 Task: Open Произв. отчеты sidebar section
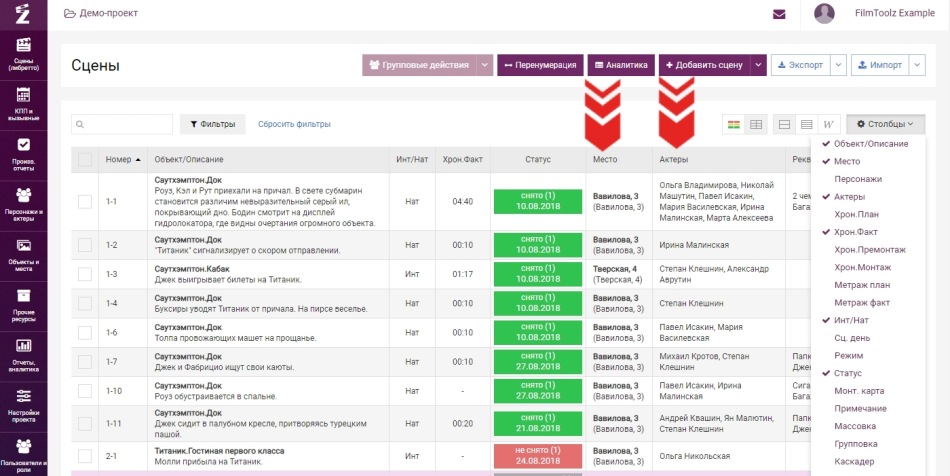tap(24, 154)
